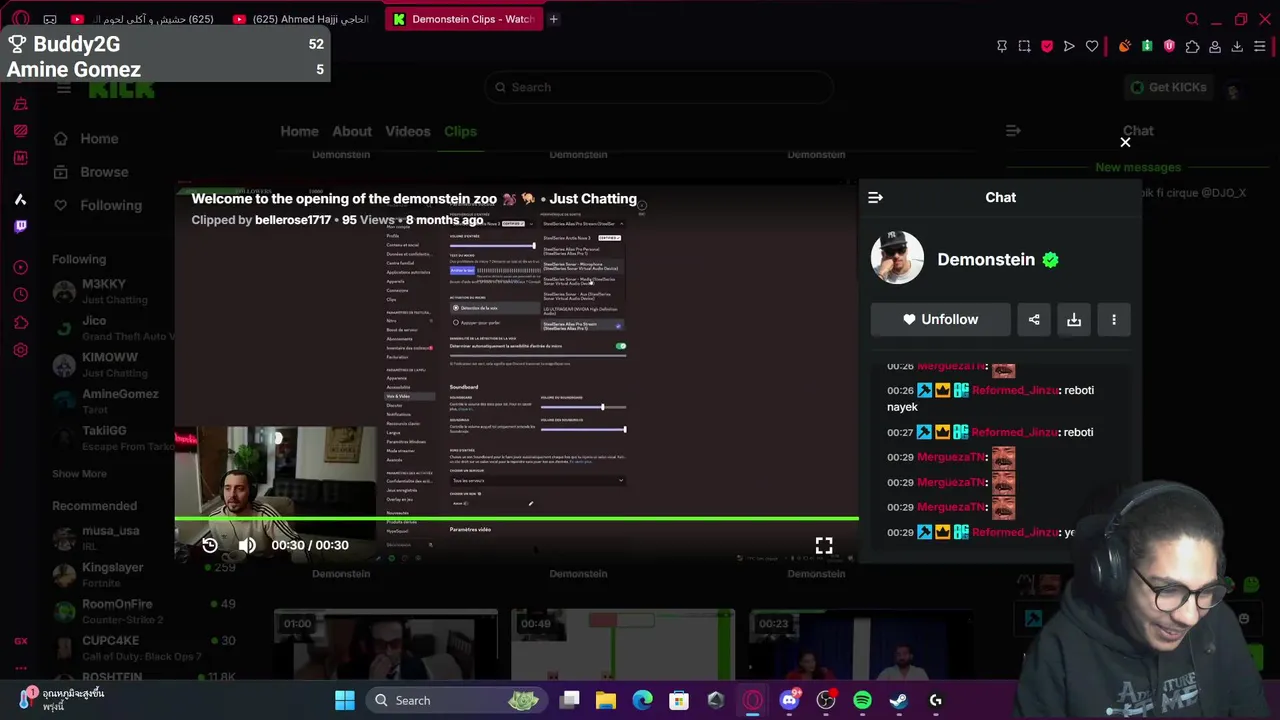
Task: Open Discord from the taskbar
Action: (789, 700)
